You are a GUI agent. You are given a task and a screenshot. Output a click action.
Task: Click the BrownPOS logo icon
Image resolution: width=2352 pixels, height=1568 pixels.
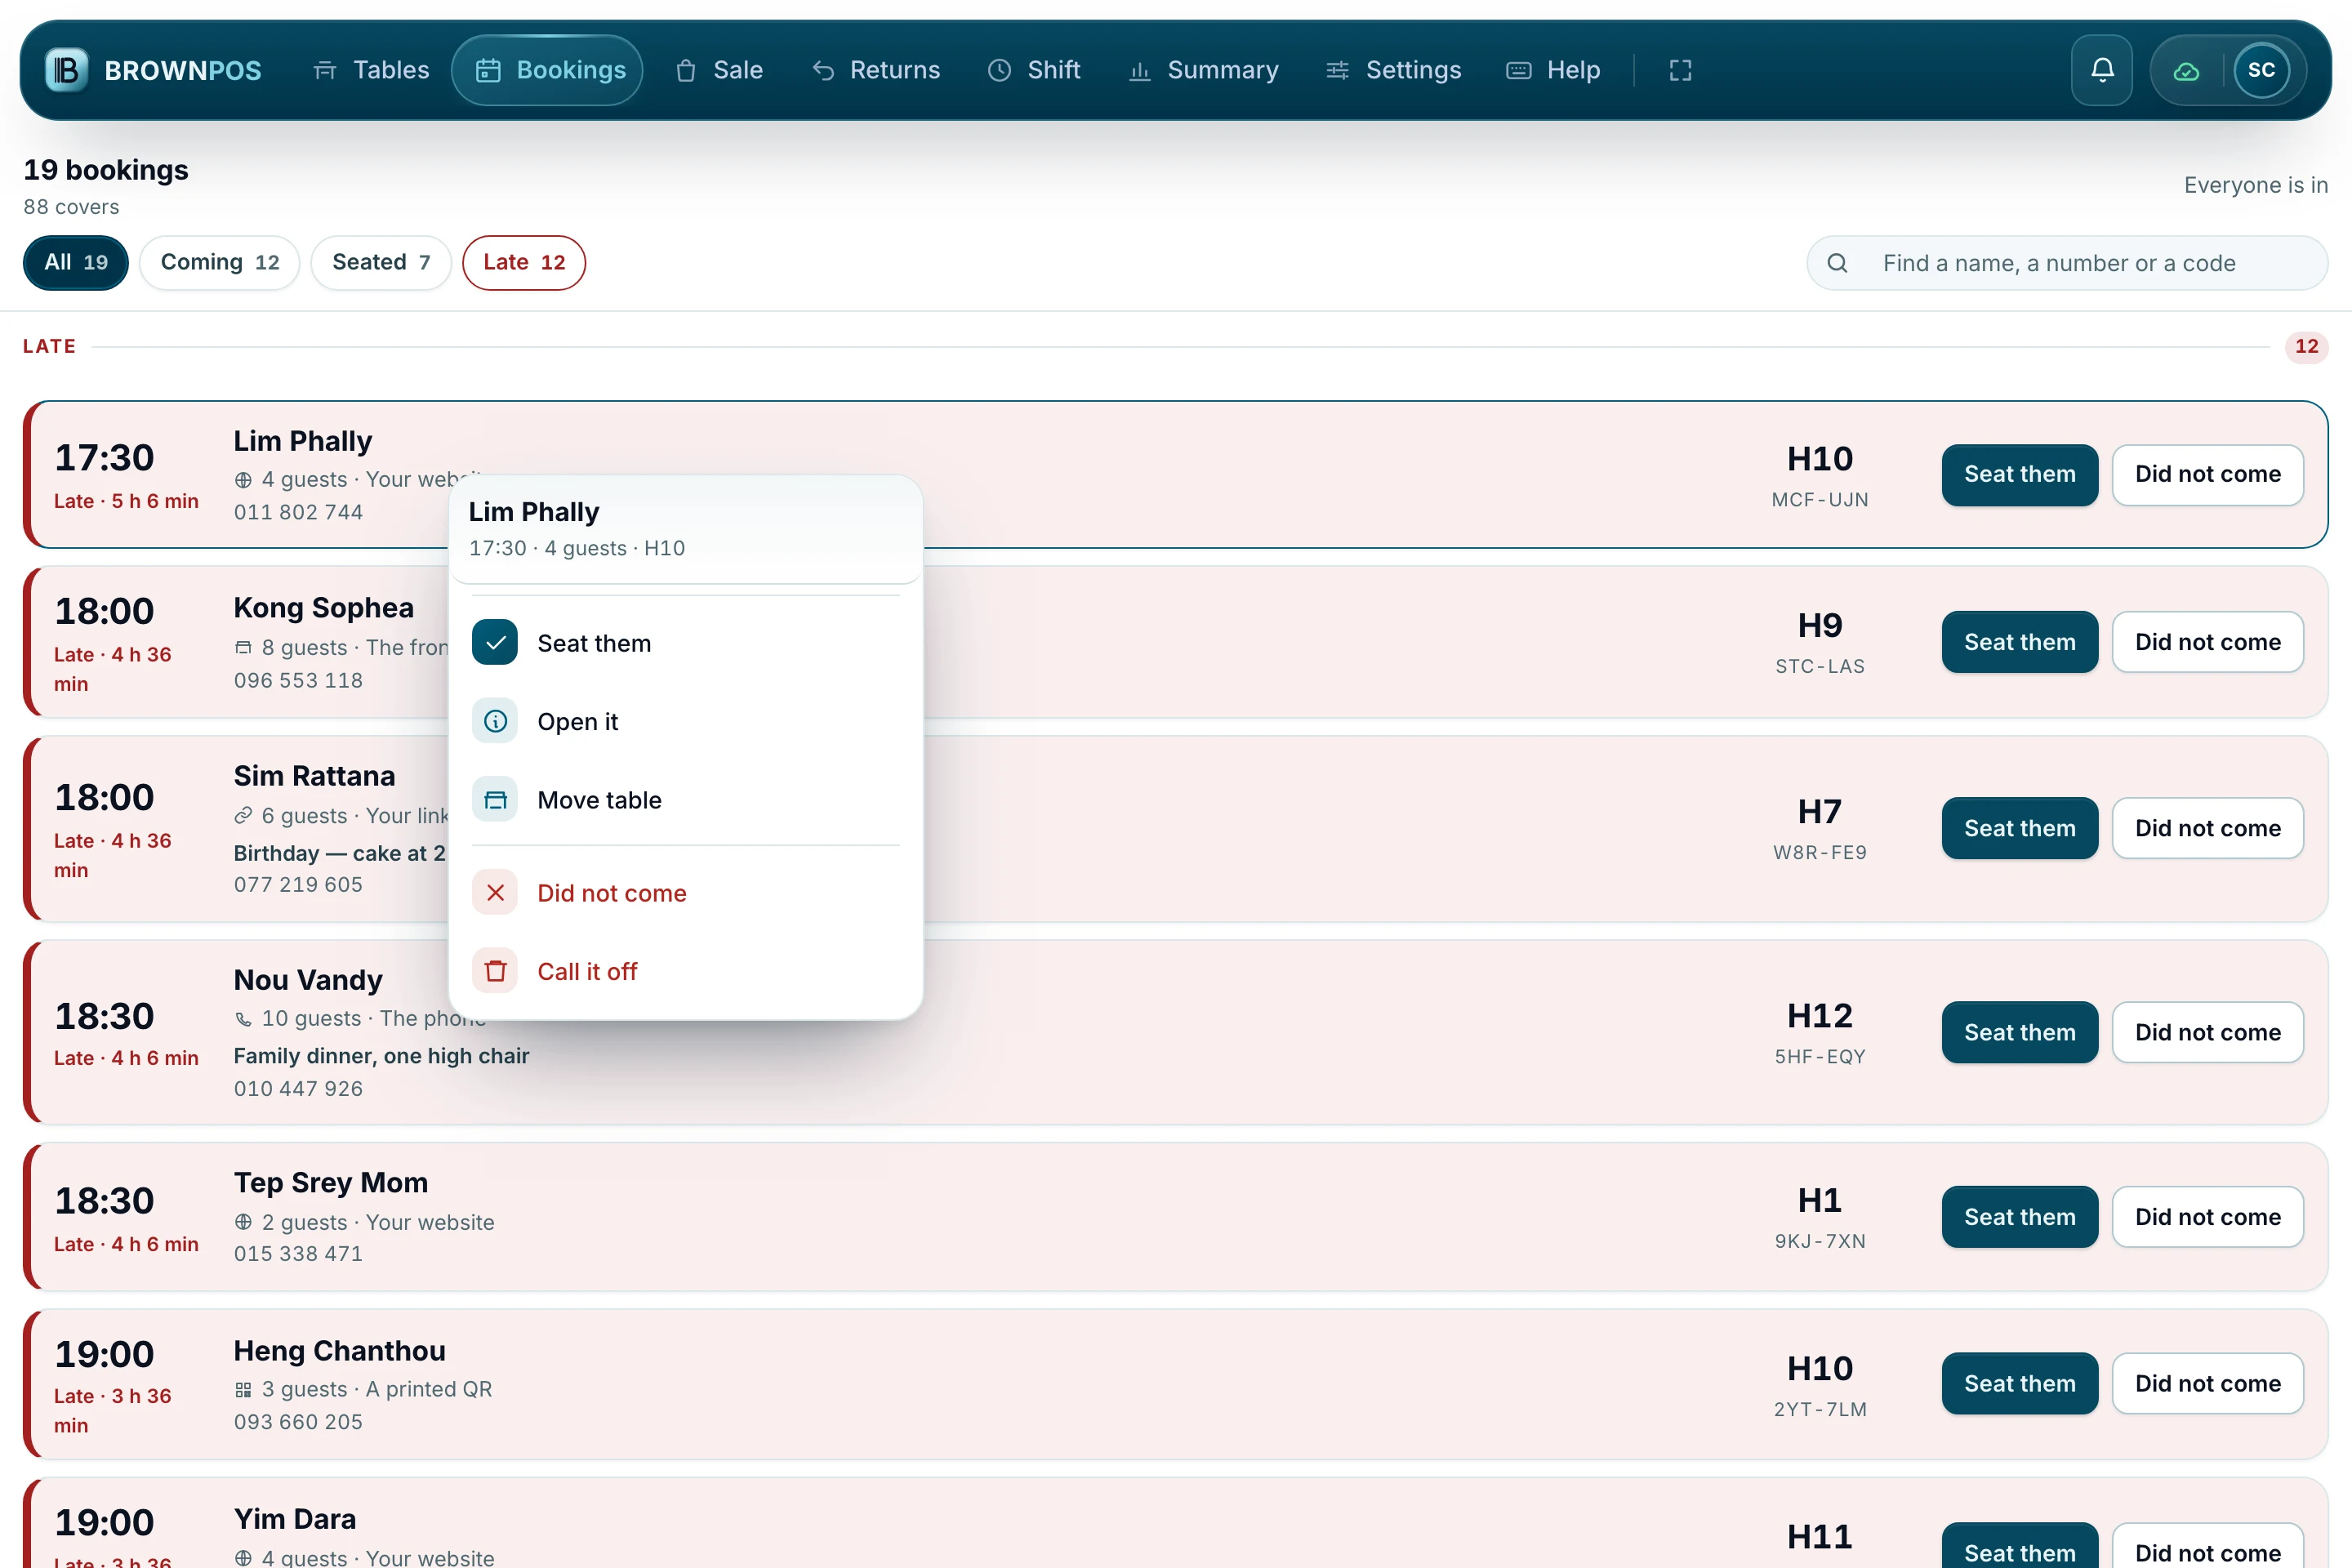click(67, 70)
